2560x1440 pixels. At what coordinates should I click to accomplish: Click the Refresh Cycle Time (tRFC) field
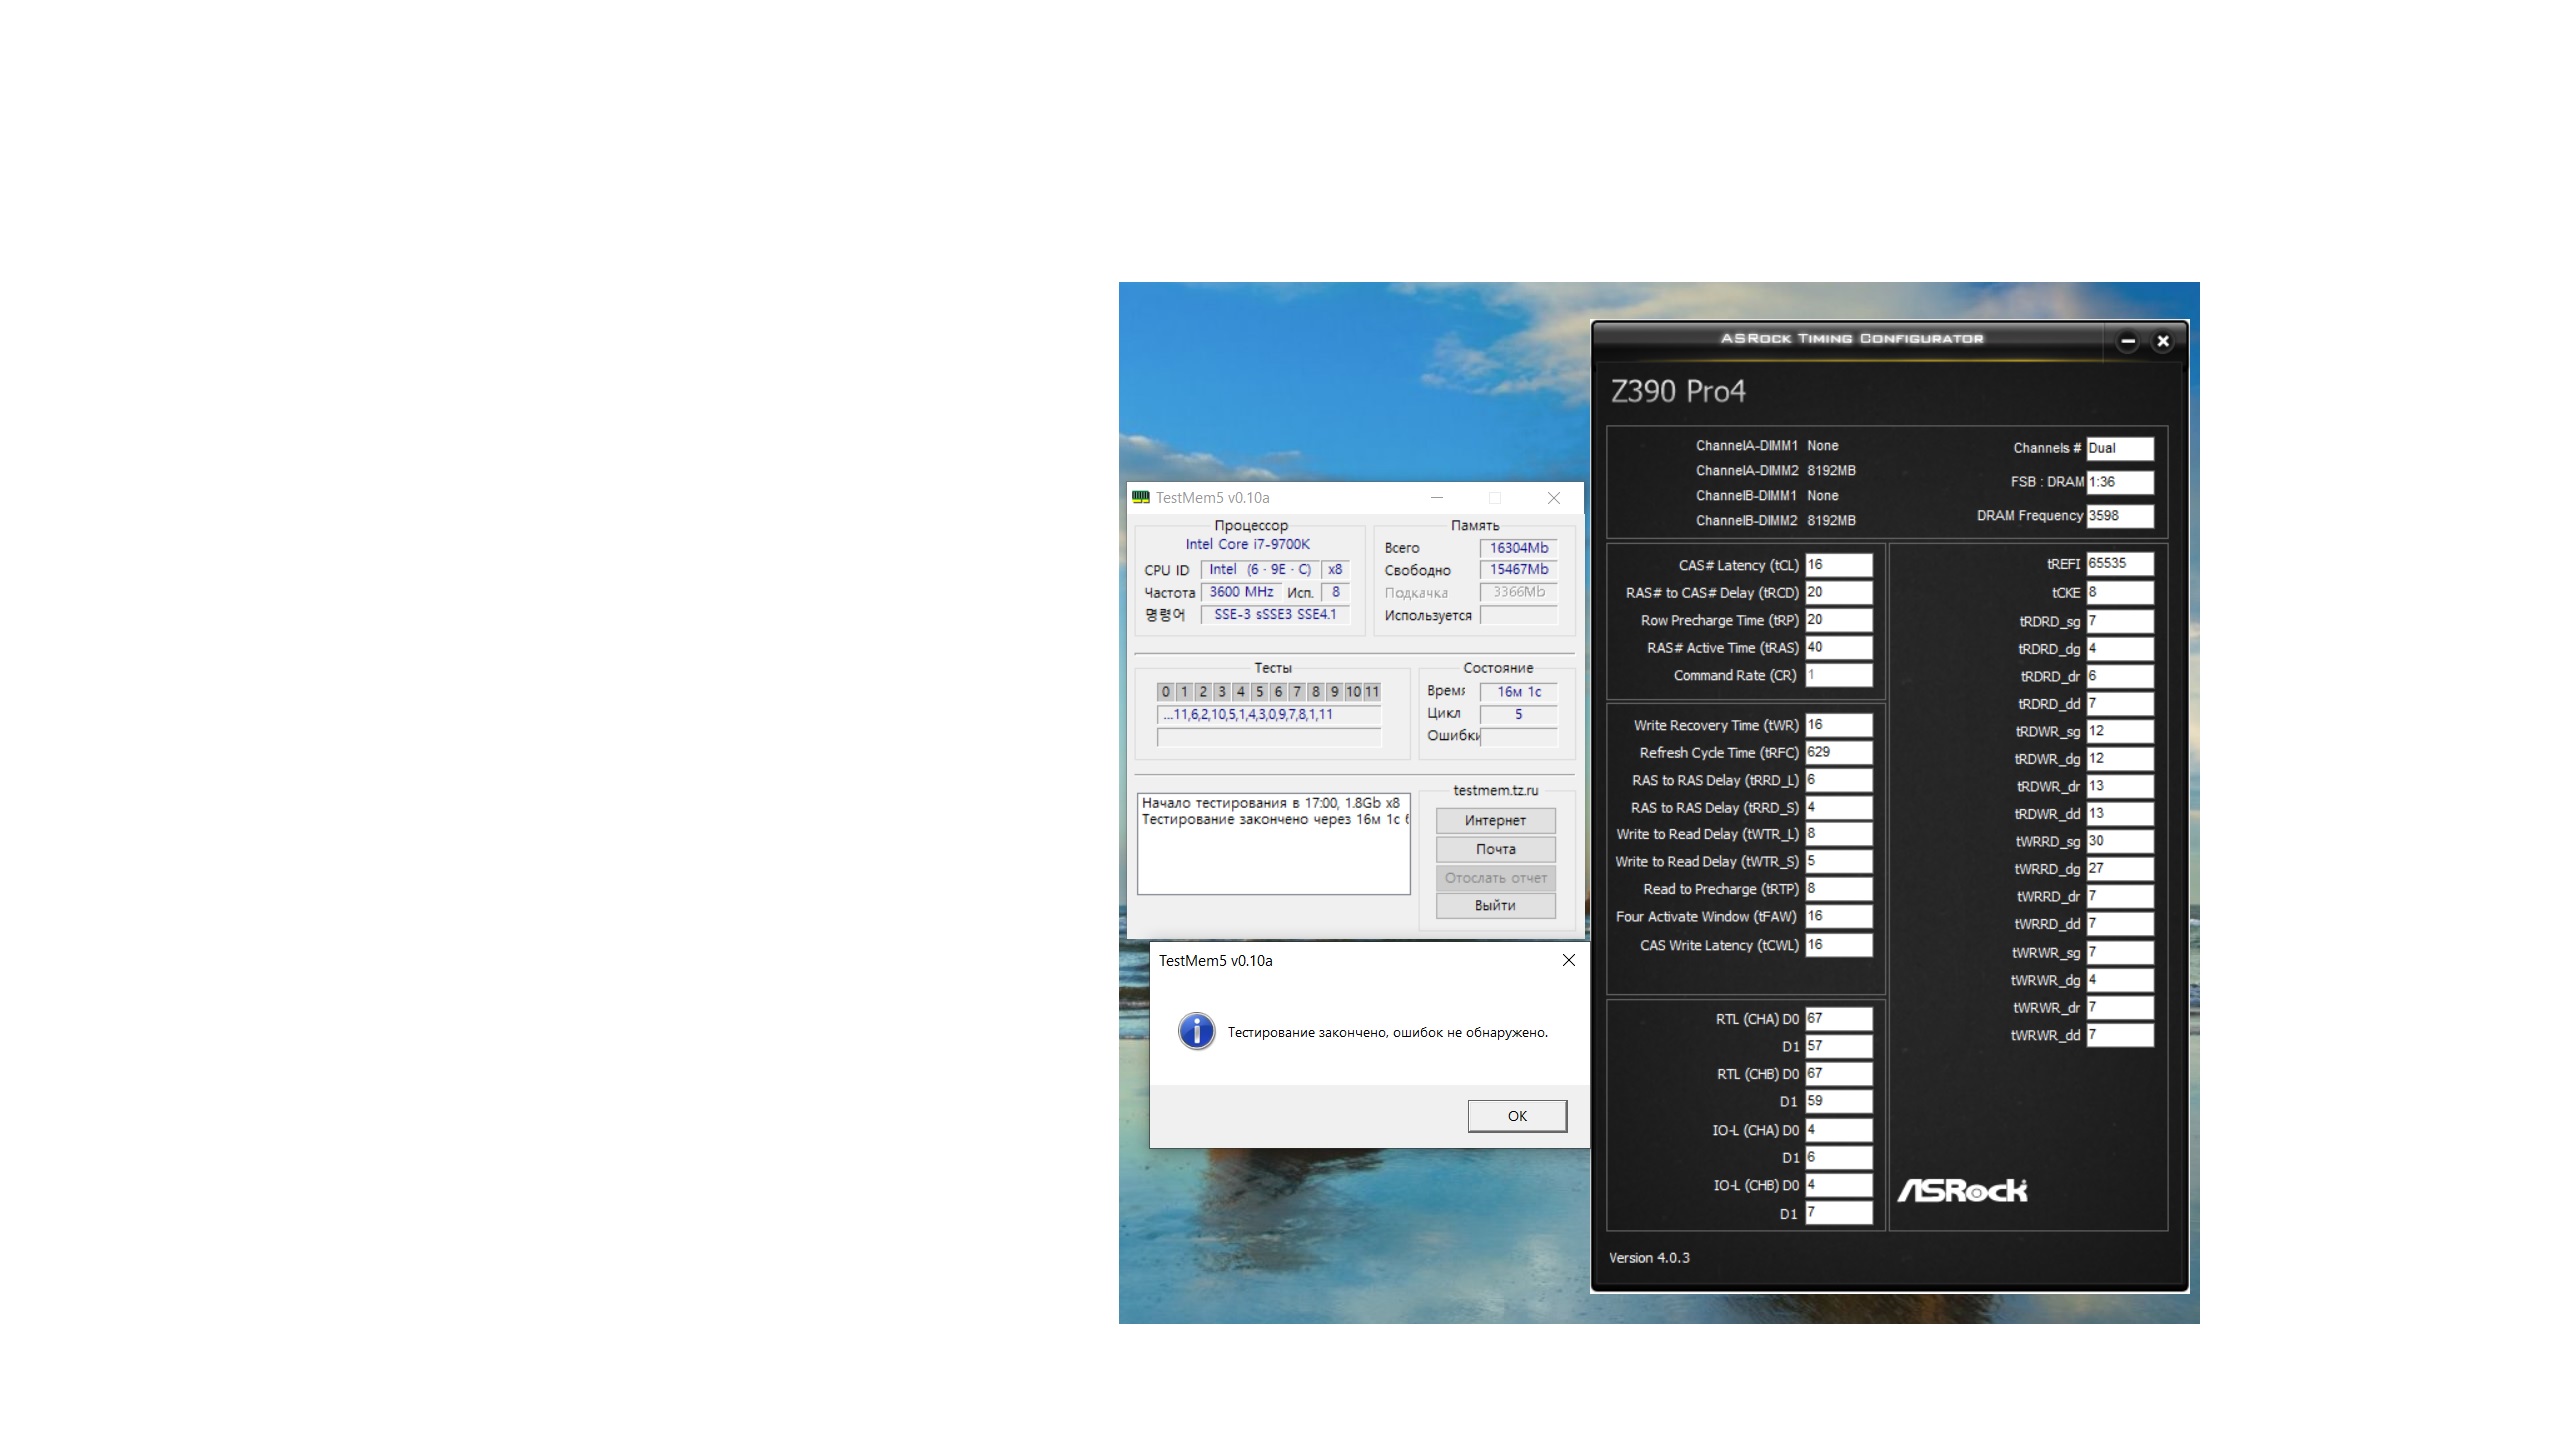(x=1838, y=752)
